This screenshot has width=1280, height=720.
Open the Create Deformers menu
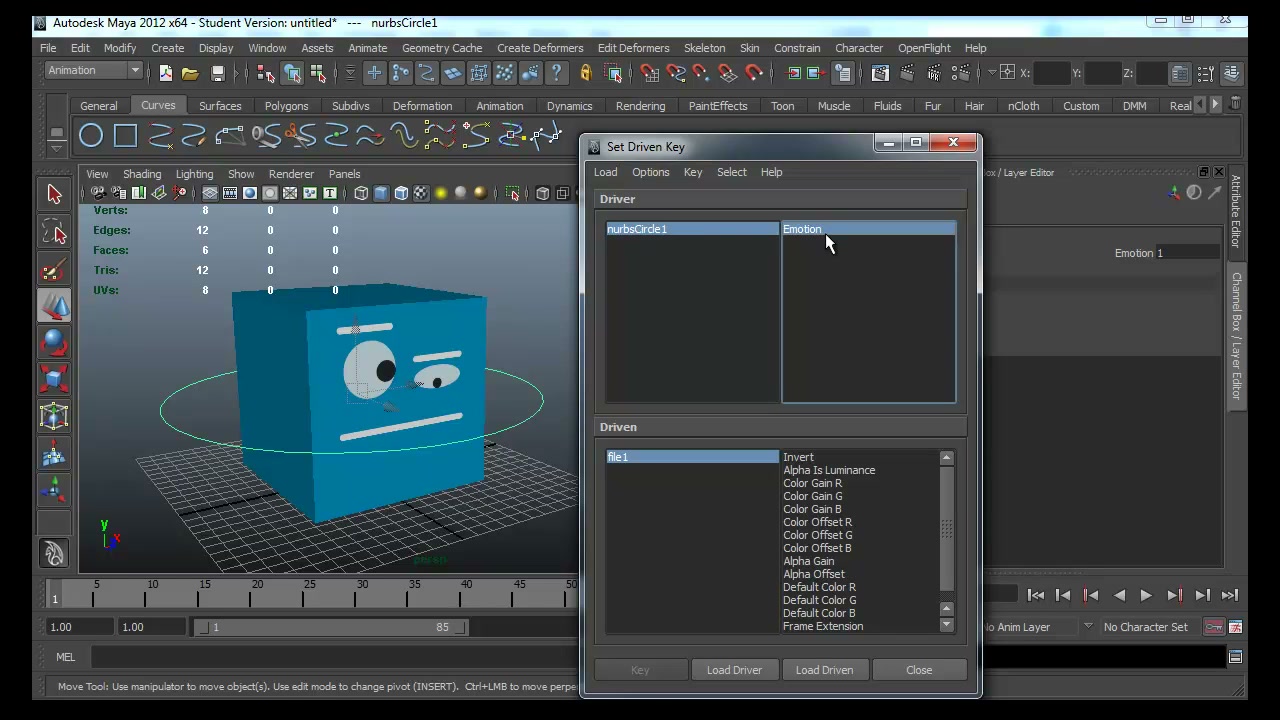(540, 48)
